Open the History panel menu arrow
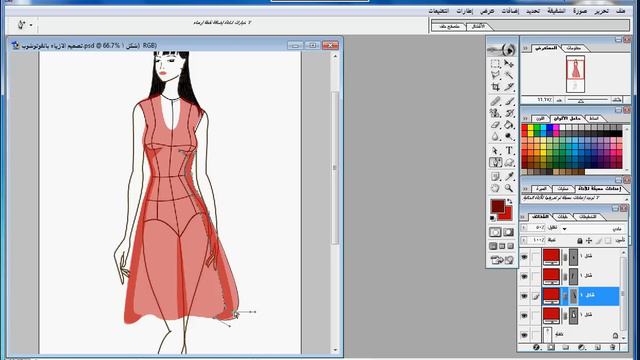Viewport: 640px width, 360px height. pyautogui.click(x=525, y=189)
